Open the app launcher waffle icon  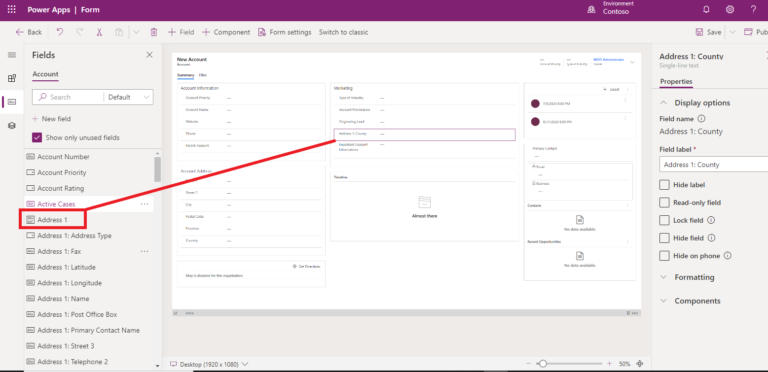(x=11, y=10)
